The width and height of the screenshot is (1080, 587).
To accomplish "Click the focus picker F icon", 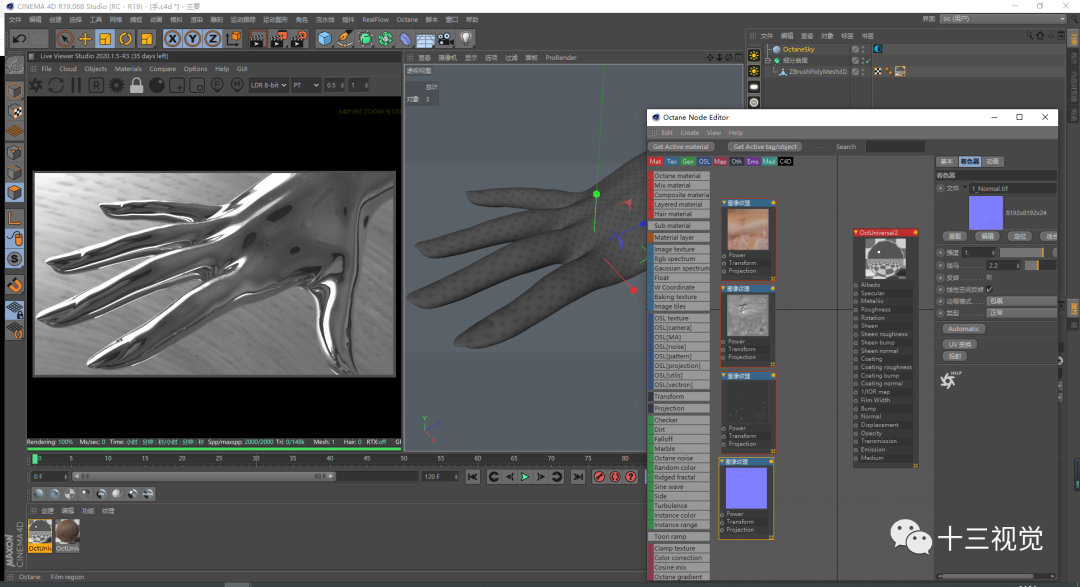I will (217, 85).
